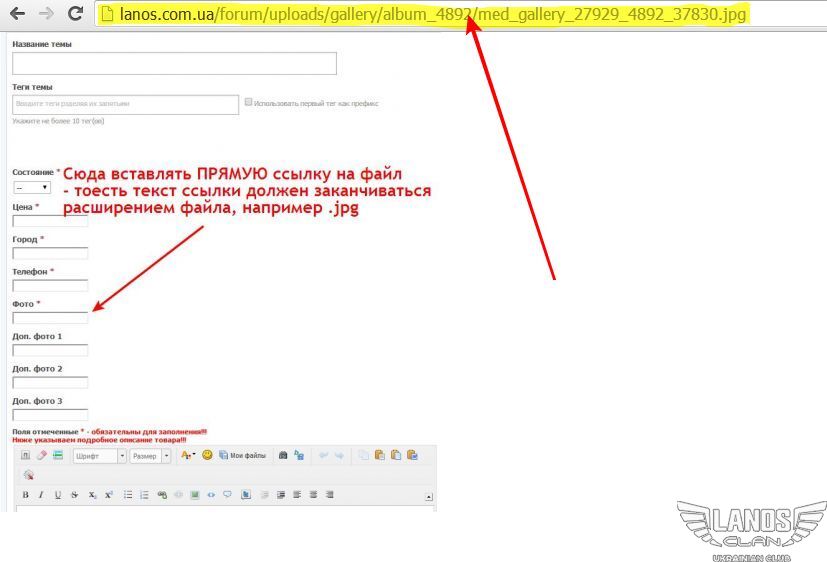Open the text color picker
Screen dimensions: 827x562
pyautogui.click(x=187, y=455)
